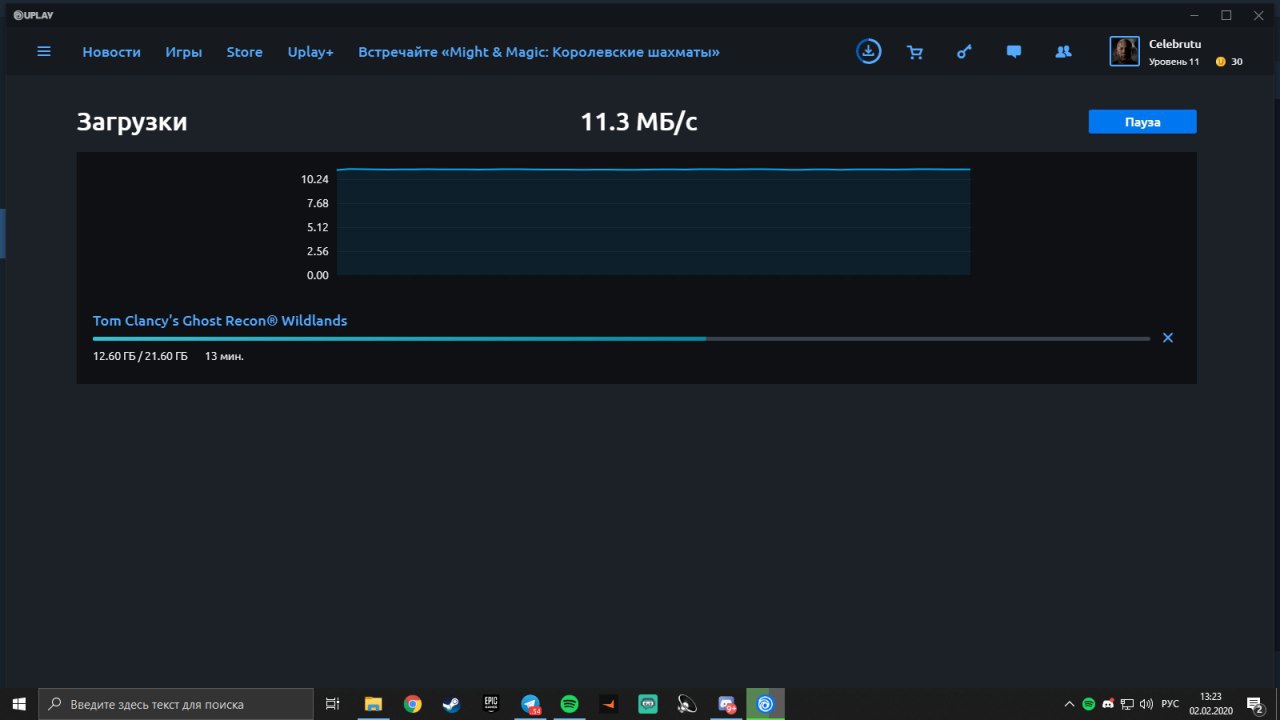The width and height of the screenshot is (1280, 720).
Task: Click the Discord system tray icon
Action: tap(1108, 704)
